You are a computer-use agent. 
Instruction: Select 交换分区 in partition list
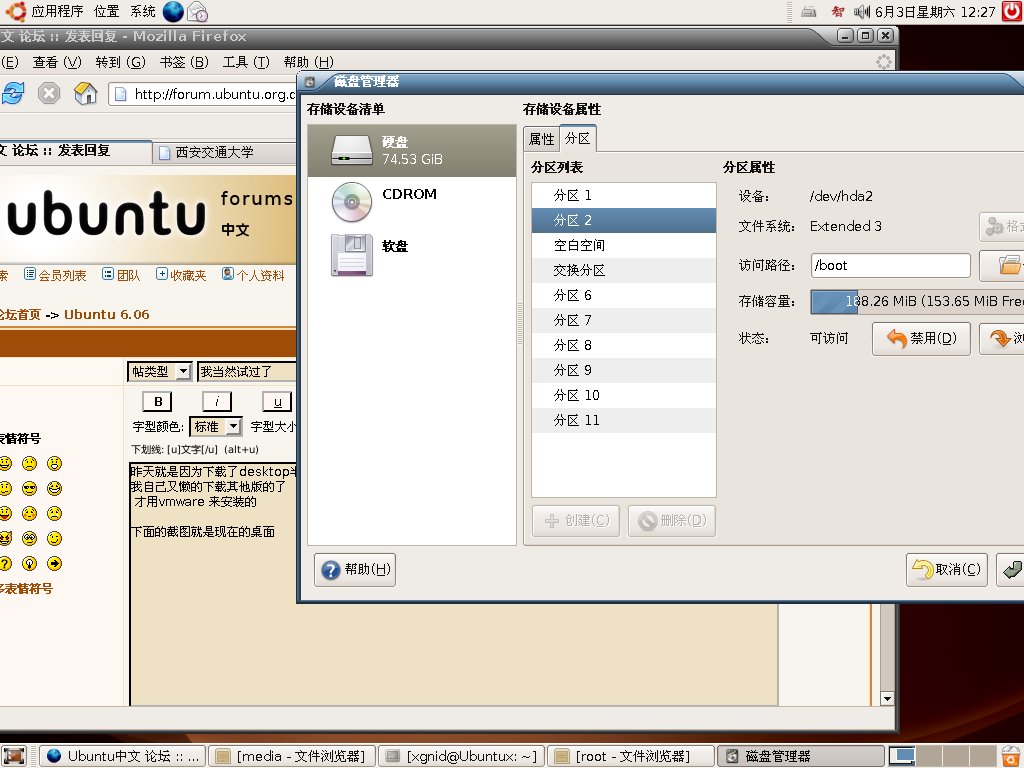pos(624,270)
